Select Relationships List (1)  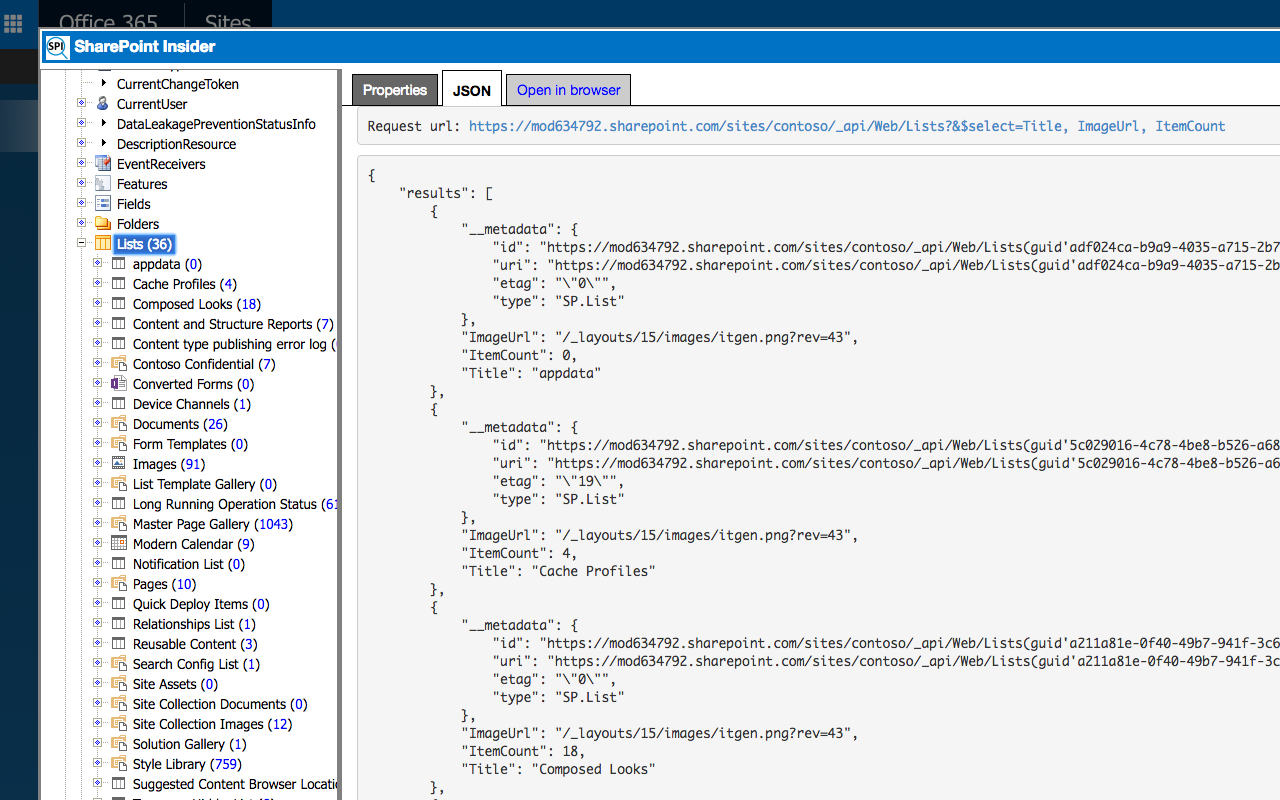(194, 624)
